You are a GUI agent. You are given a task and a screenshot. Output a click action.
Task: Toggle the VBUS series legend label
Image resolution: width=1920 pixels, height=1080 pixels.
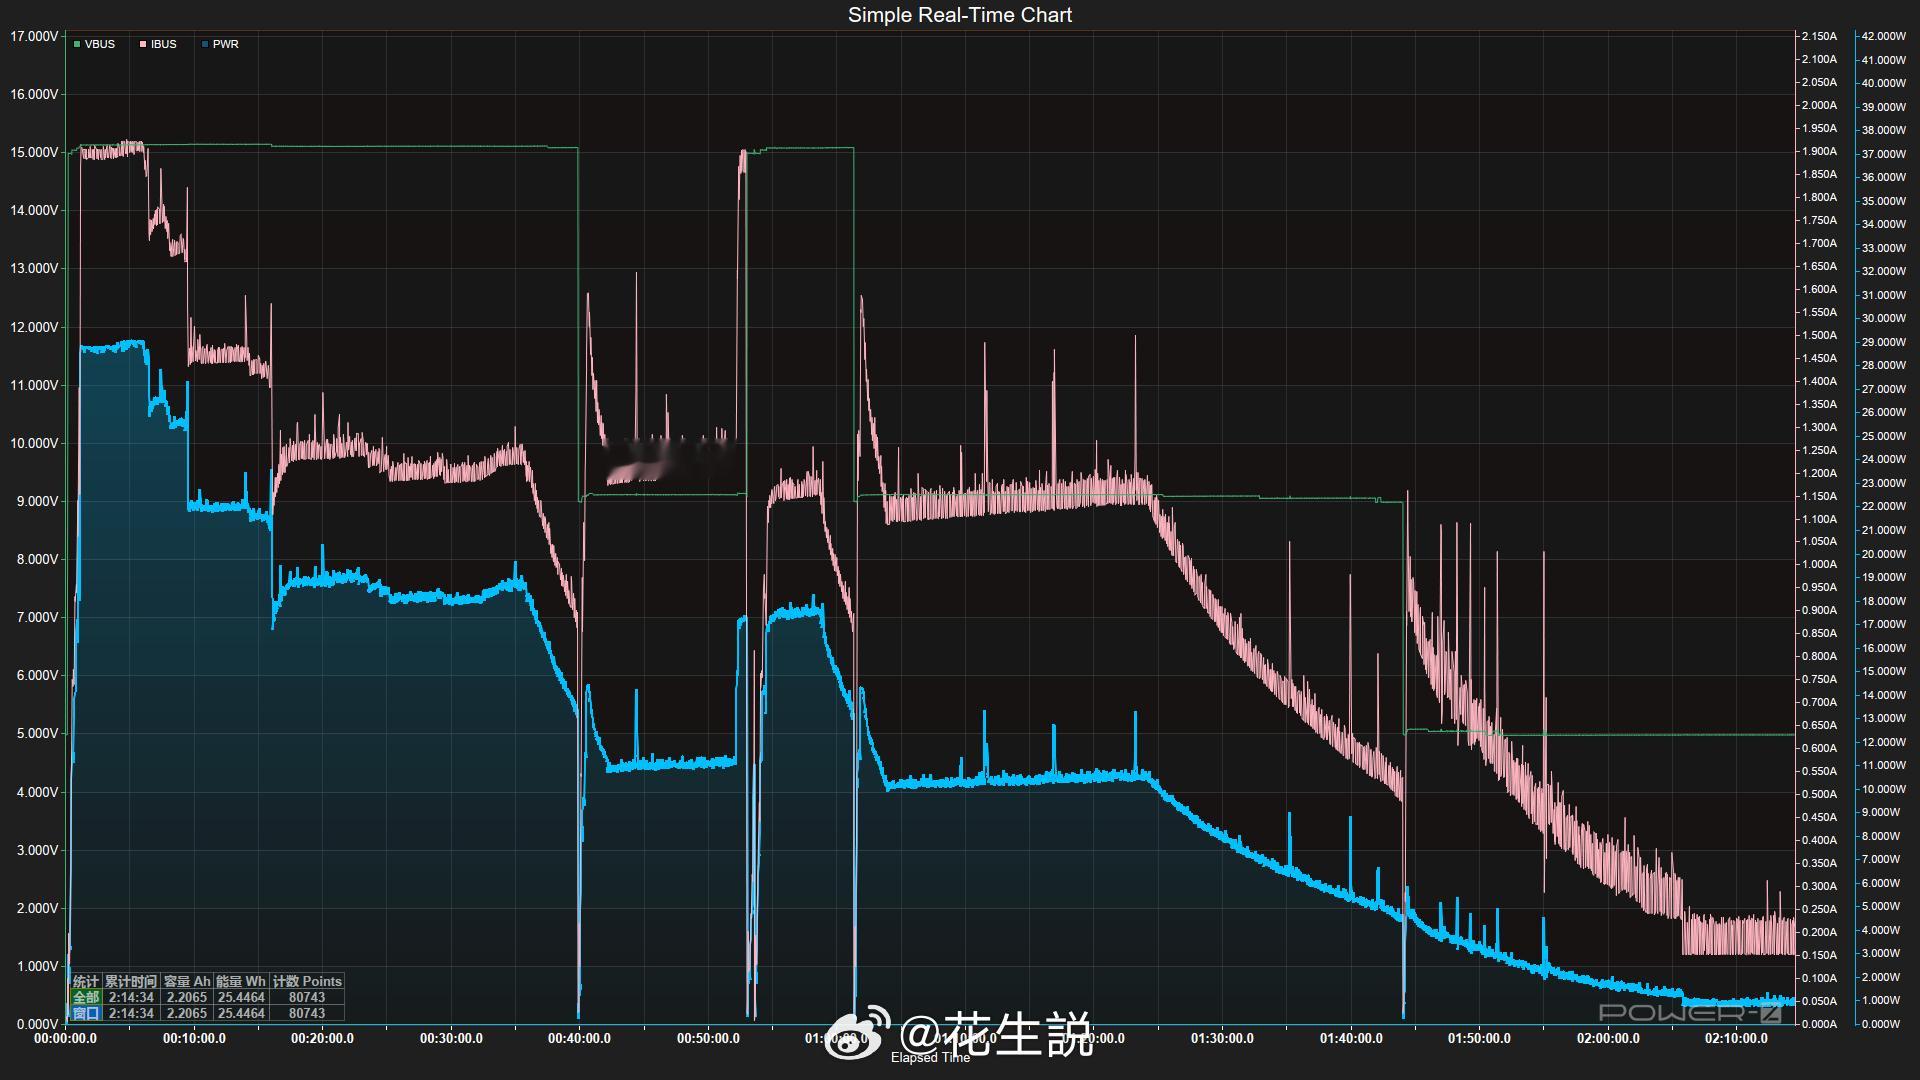click(100, 44)
